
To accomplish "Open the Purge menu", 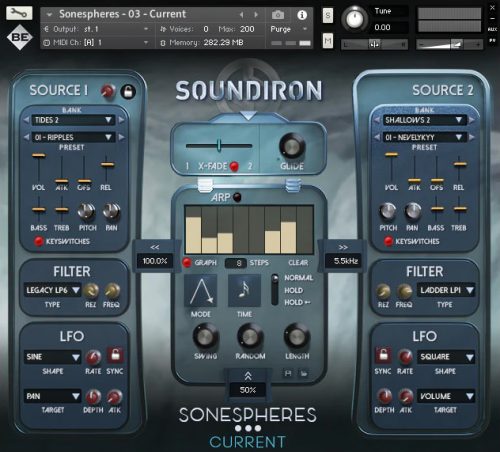I will [x=289, y=29].
